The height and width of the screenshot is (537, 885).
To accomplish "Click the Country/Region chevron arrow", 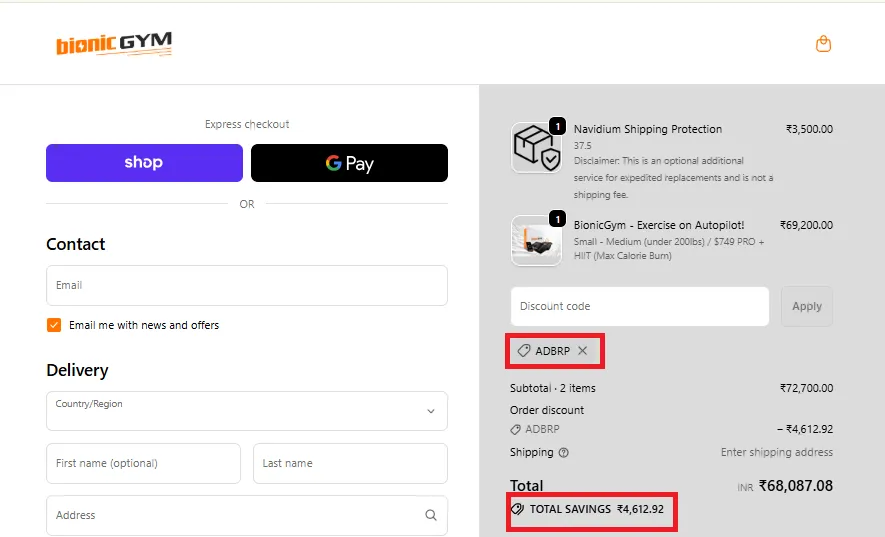I will tap(431, 411).
